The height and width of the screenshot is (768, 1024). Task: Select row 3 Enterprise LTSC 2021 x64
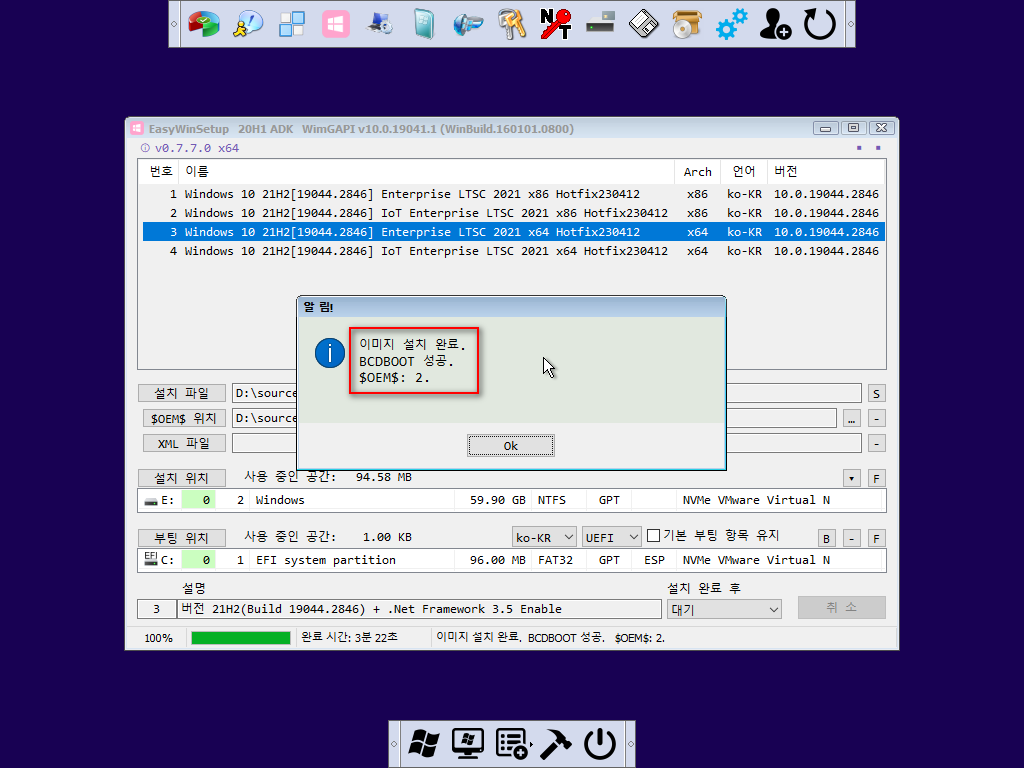pos(514,232)
